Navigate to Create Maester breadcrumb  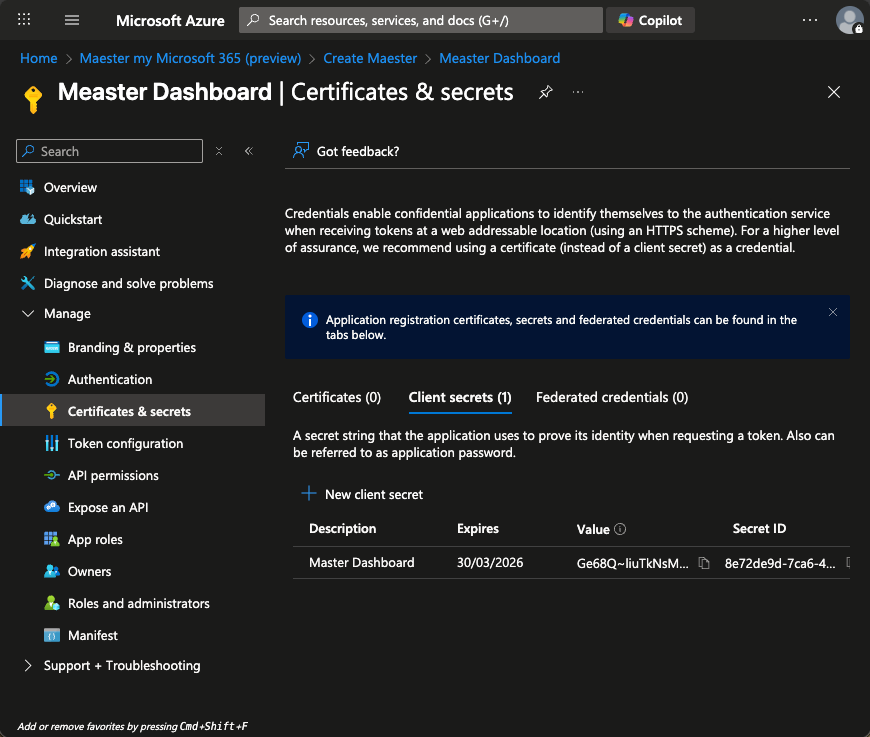(x=370, y=58)
